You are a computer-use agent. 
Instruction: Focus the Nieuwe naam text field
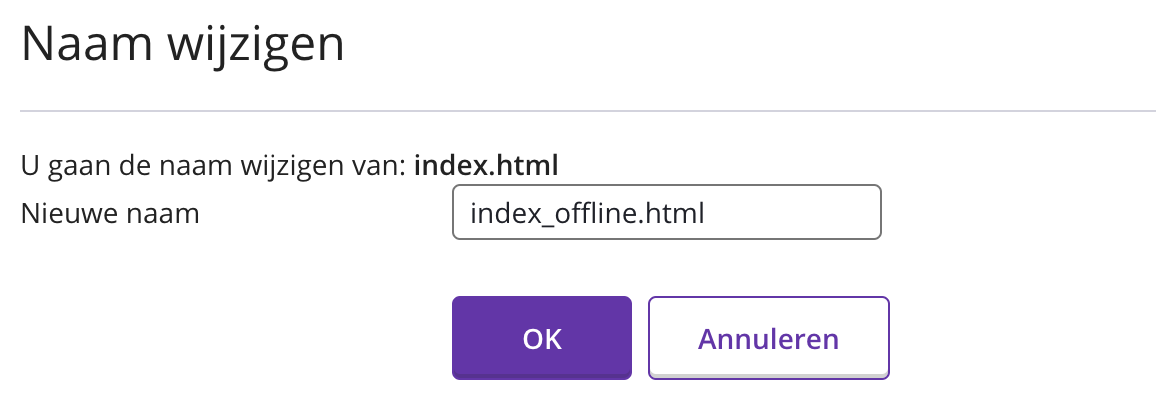point(666,212)
